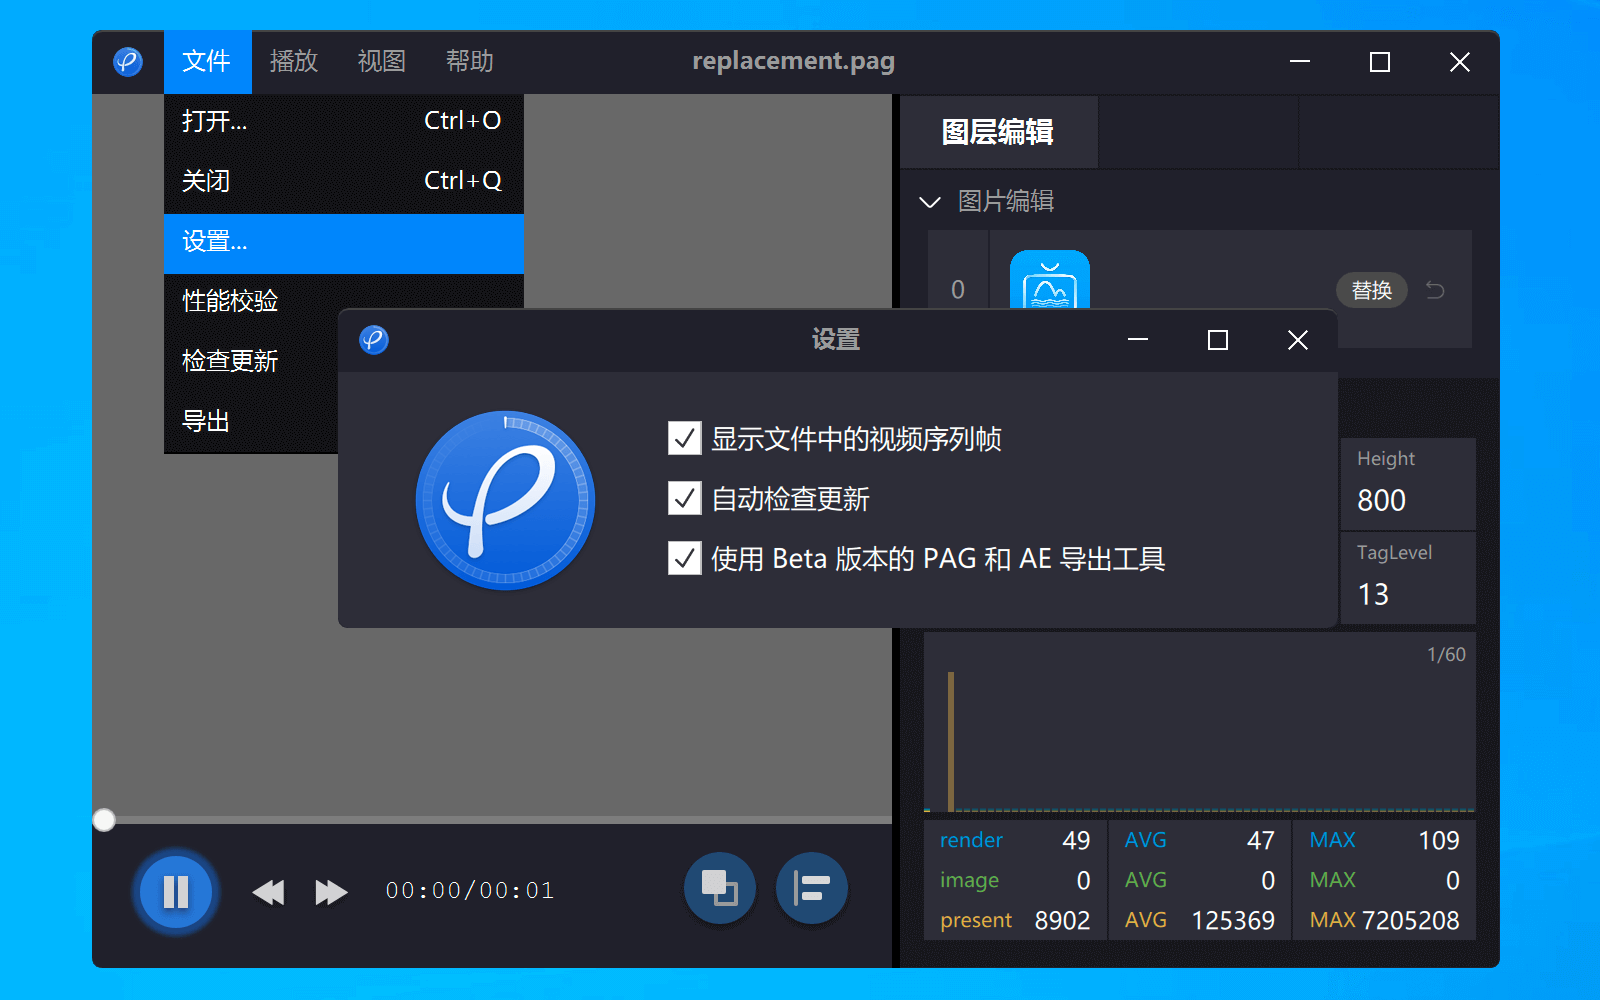Expand the 导出 submenu
This screenshot has height=1000, width=1600.
point(206,420)
